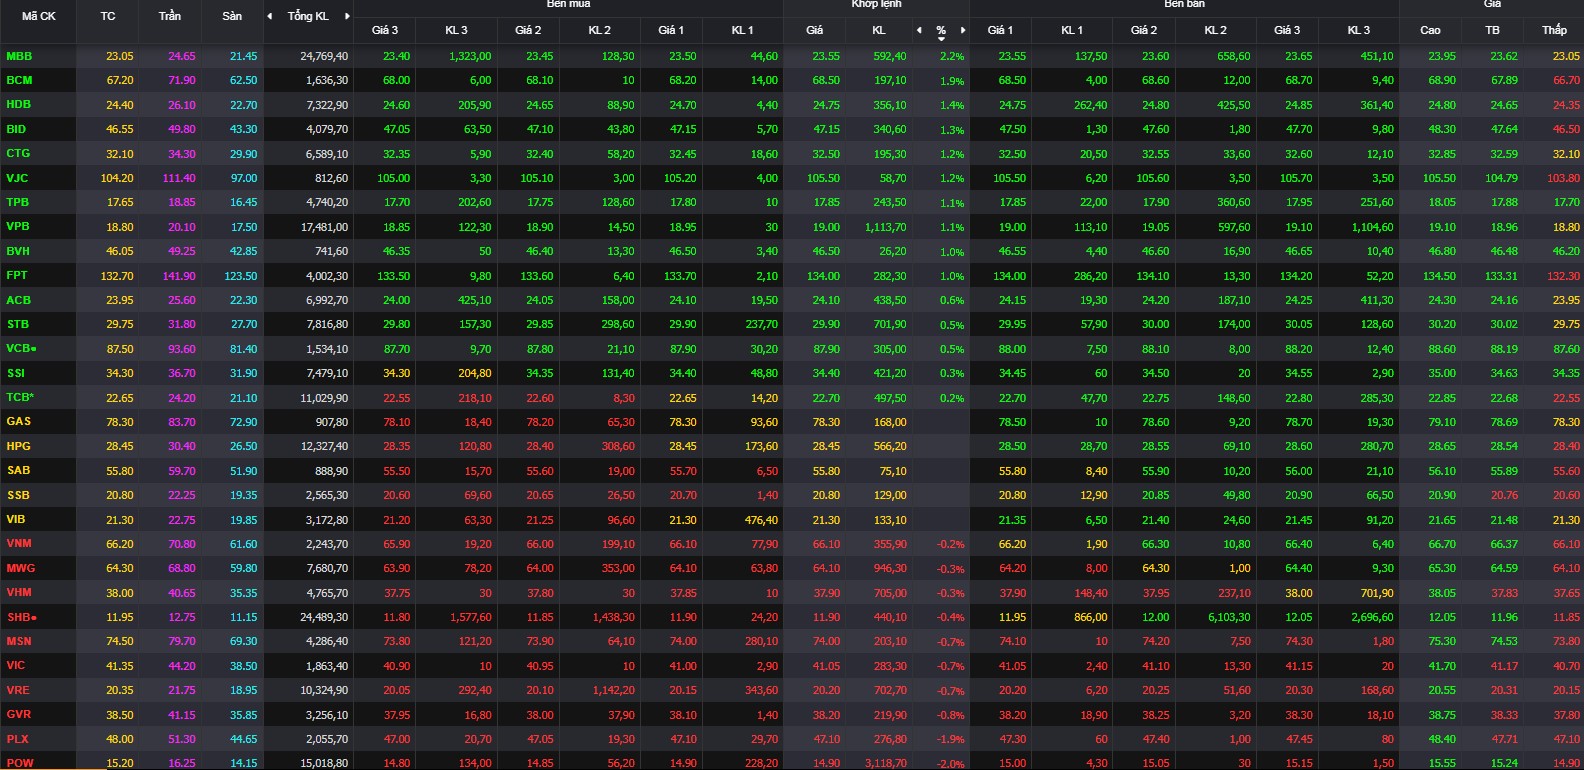Open the SSB stock symbol

(18, 495)
